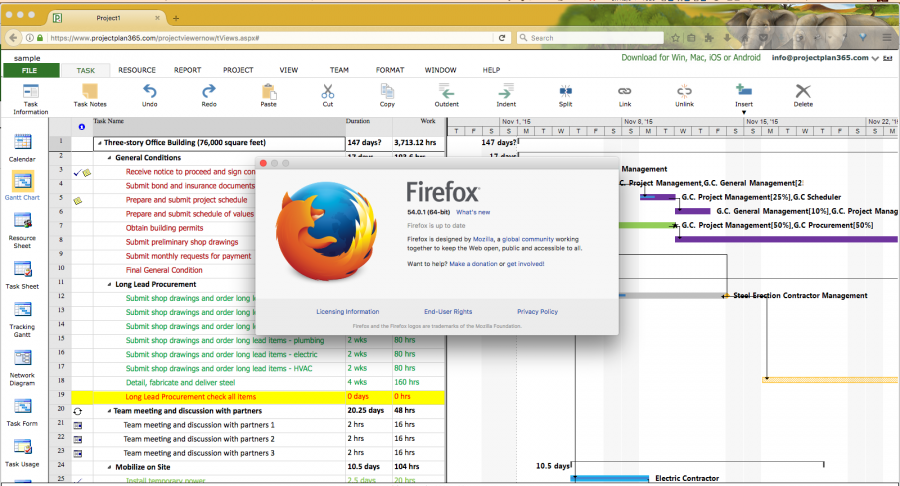Go back with browser back arrow
The height and width of the screenshot is (486, 900).
13,38
